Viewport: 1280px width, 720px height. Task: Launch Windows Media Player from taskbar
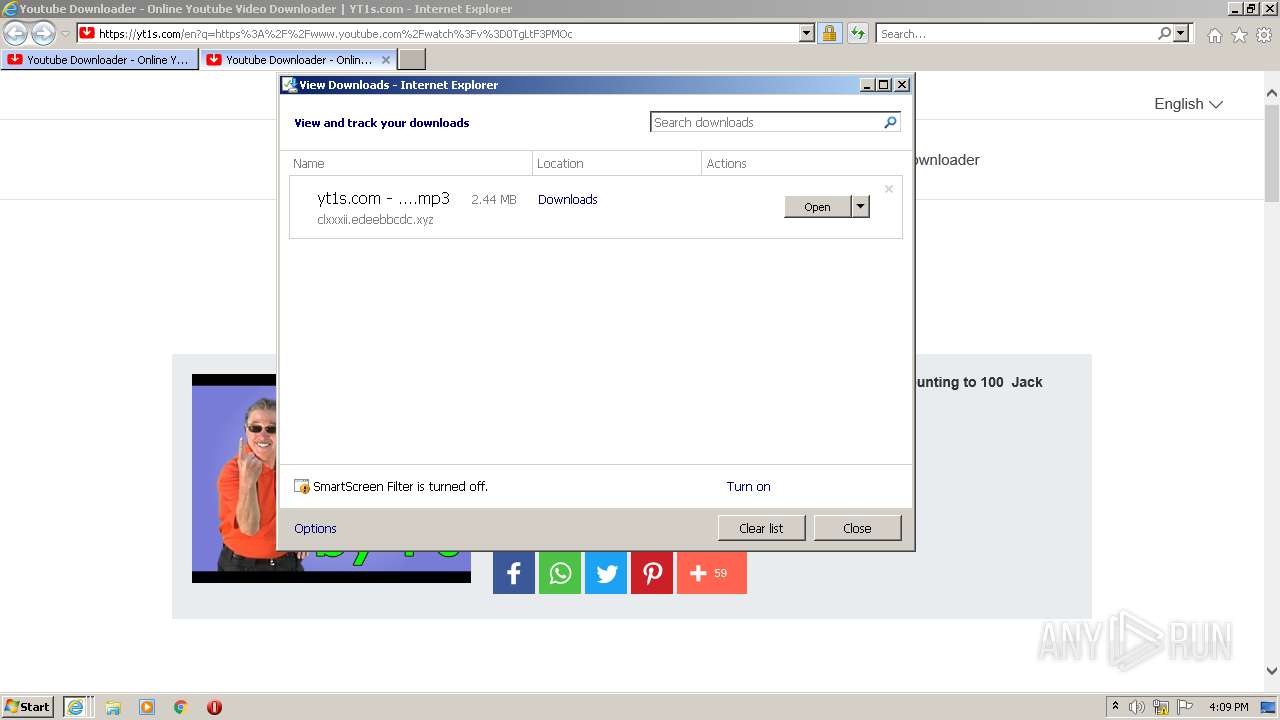coord(147,707)
